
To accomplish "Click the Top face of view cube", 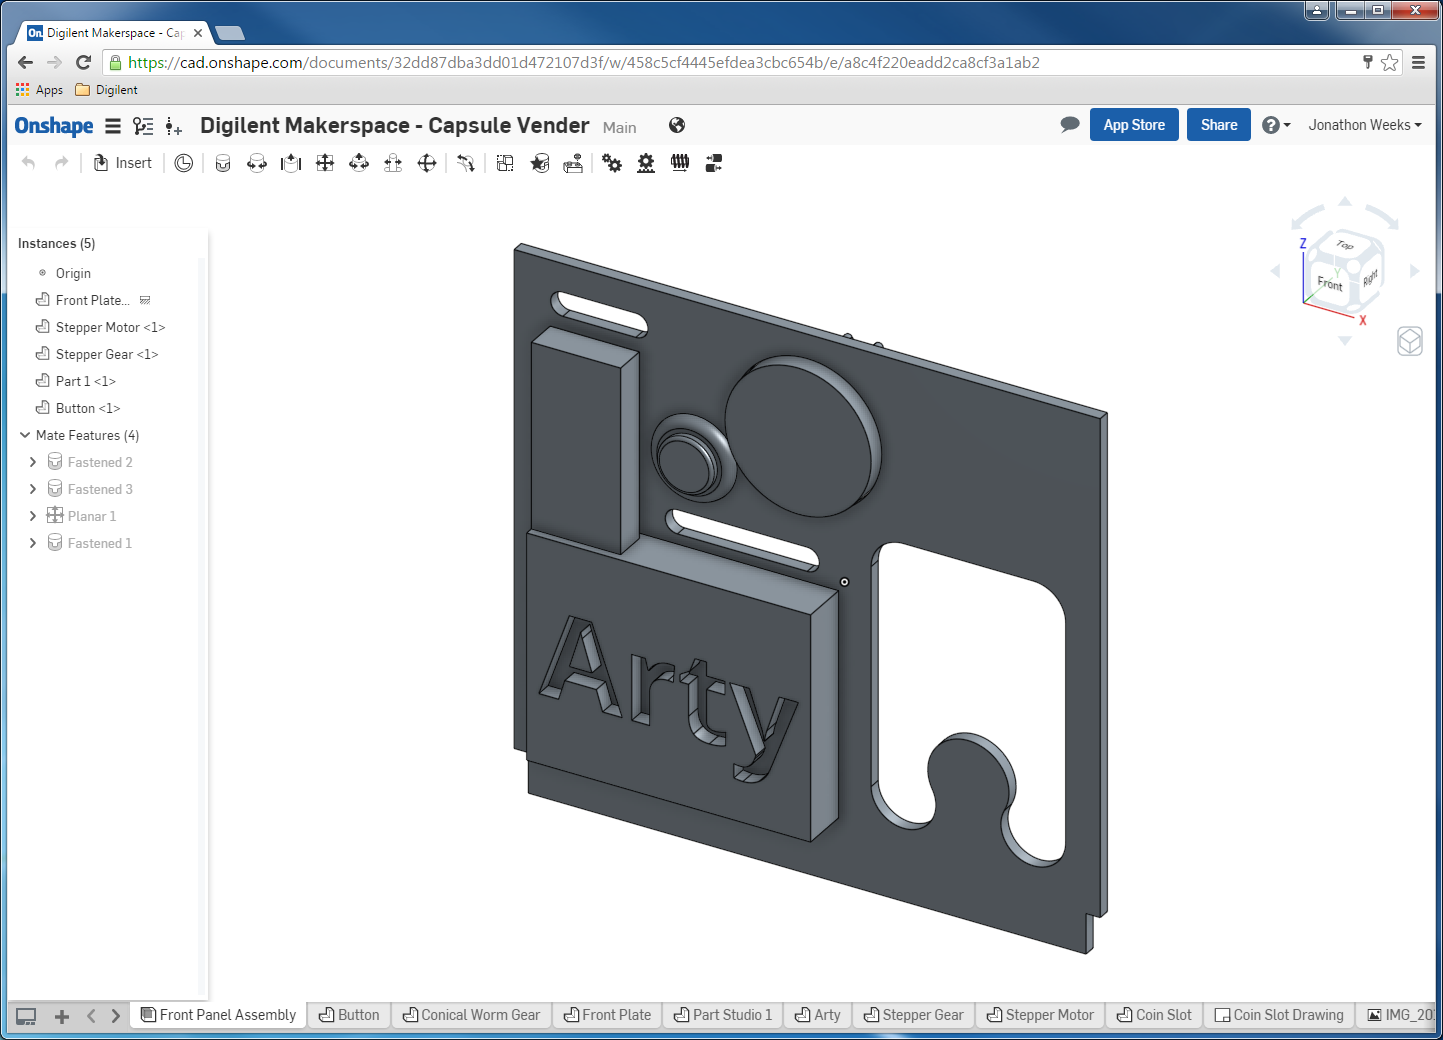I will pos(1345,245).
